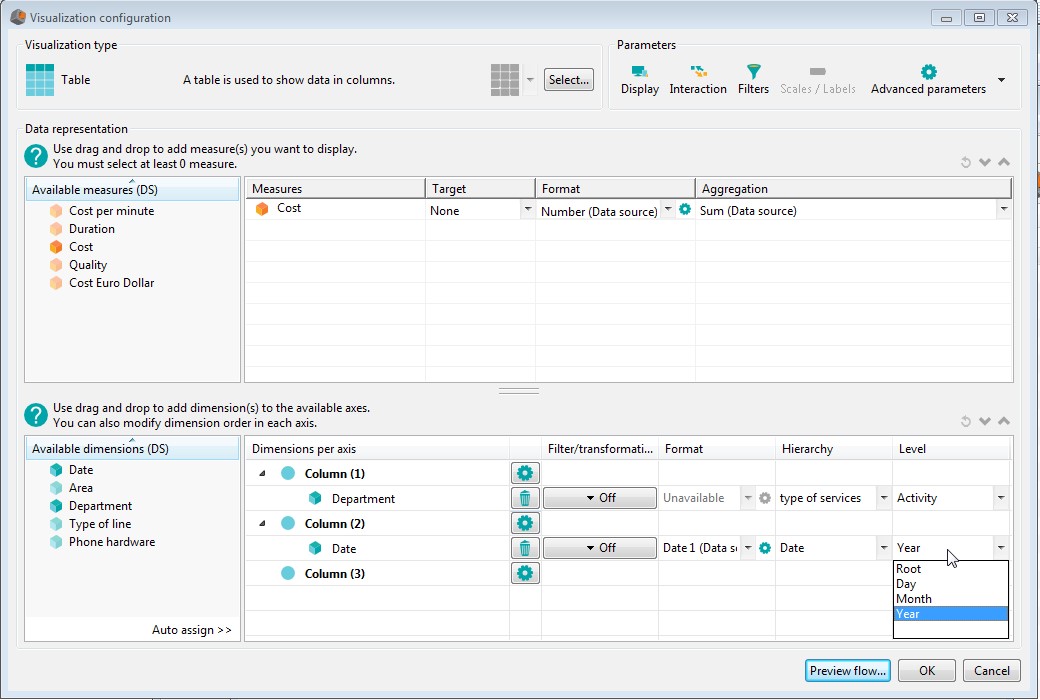This screenshot has width=1040, height=700.
Task: Select Cost in Available measures list
Action: click(x=81, y=247)
